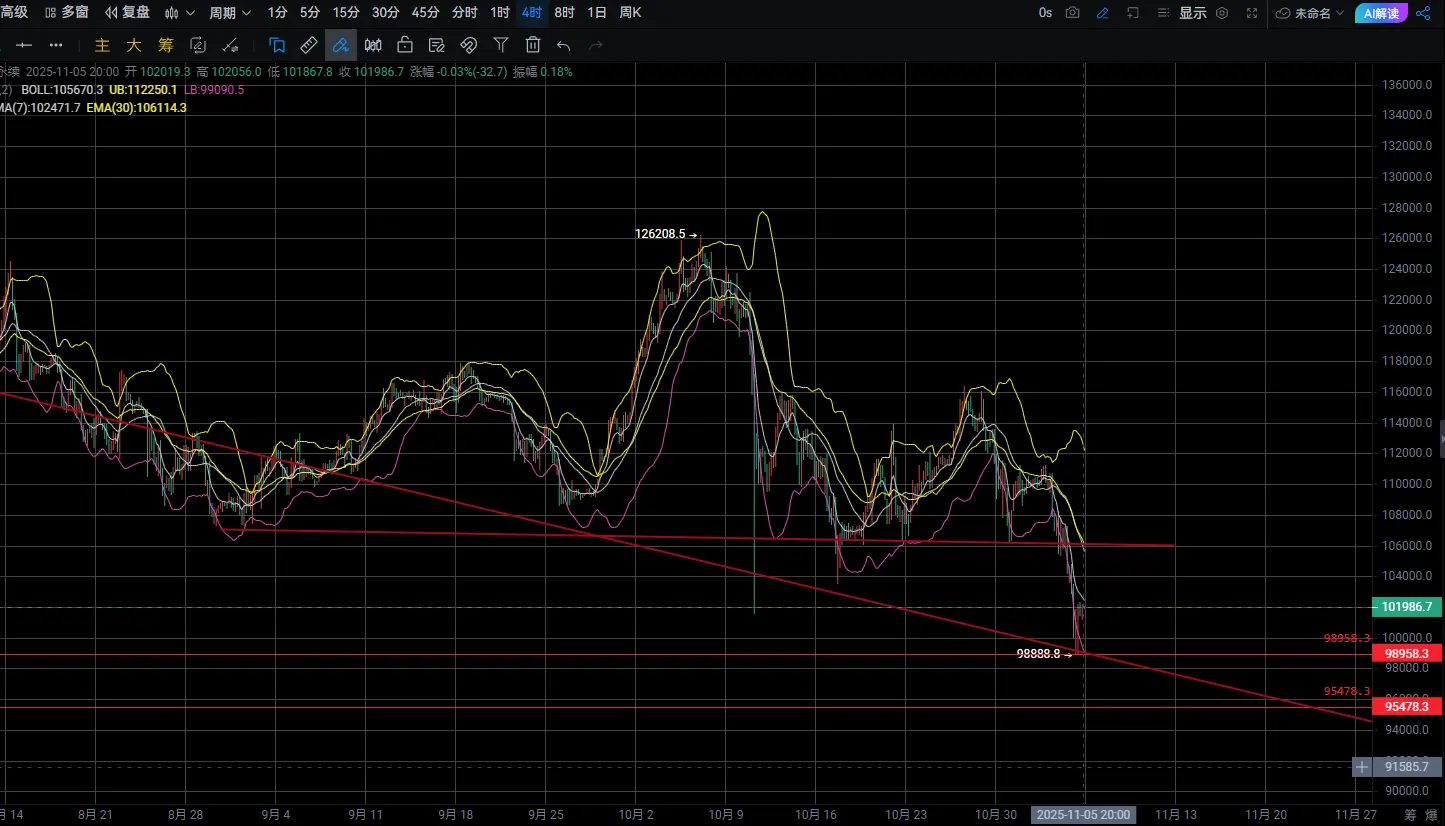Open the 未命名 layout dropdown
1445x826 pixels.
coord(1310,13)
